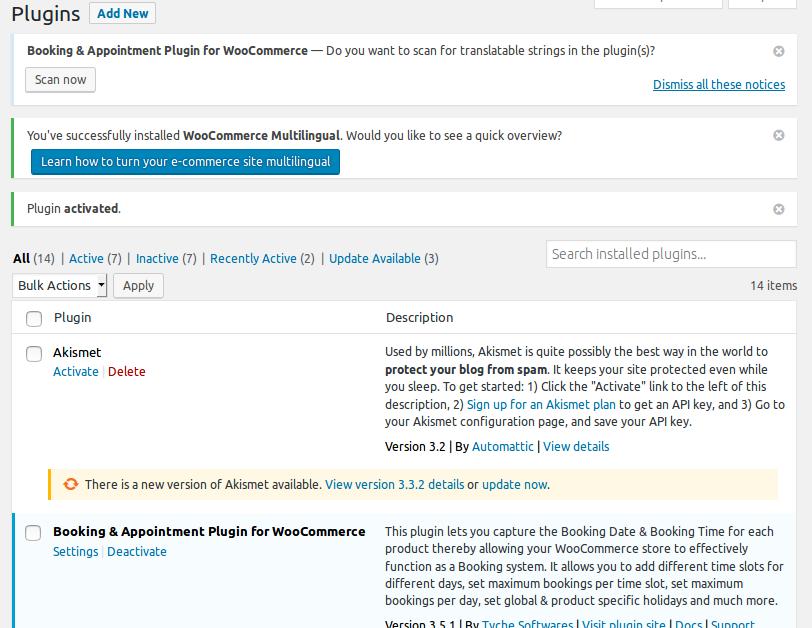
Task: Click the Akismet update refresh icon
Action: point(71,484)
